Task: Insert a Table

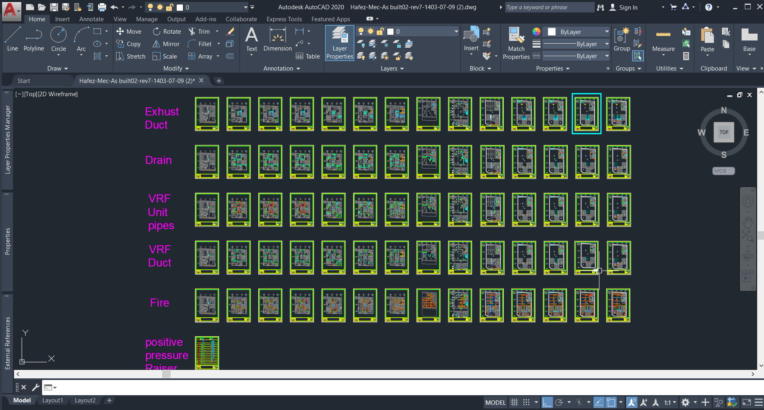Action: tap(308, 57)
